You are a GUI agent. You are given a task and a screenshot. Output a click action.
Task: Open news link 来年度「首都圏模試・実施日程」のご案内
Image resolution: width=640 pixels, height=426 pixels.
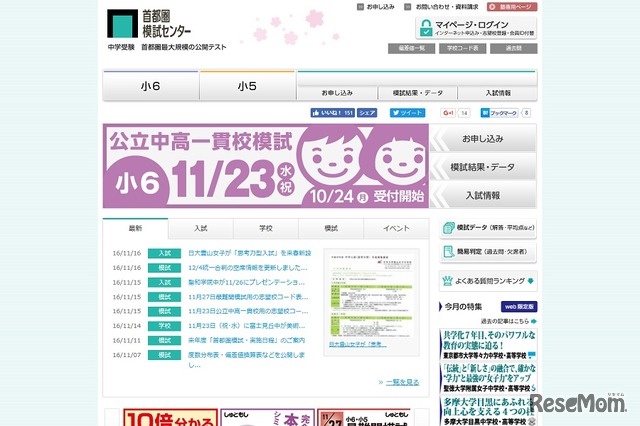(247, 340)
